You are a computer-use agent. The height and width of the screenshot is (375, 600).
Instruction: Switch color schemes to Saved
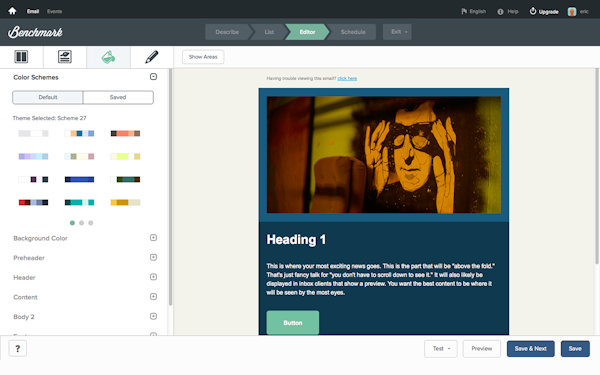pyautogui.click(x=118, y=97)
